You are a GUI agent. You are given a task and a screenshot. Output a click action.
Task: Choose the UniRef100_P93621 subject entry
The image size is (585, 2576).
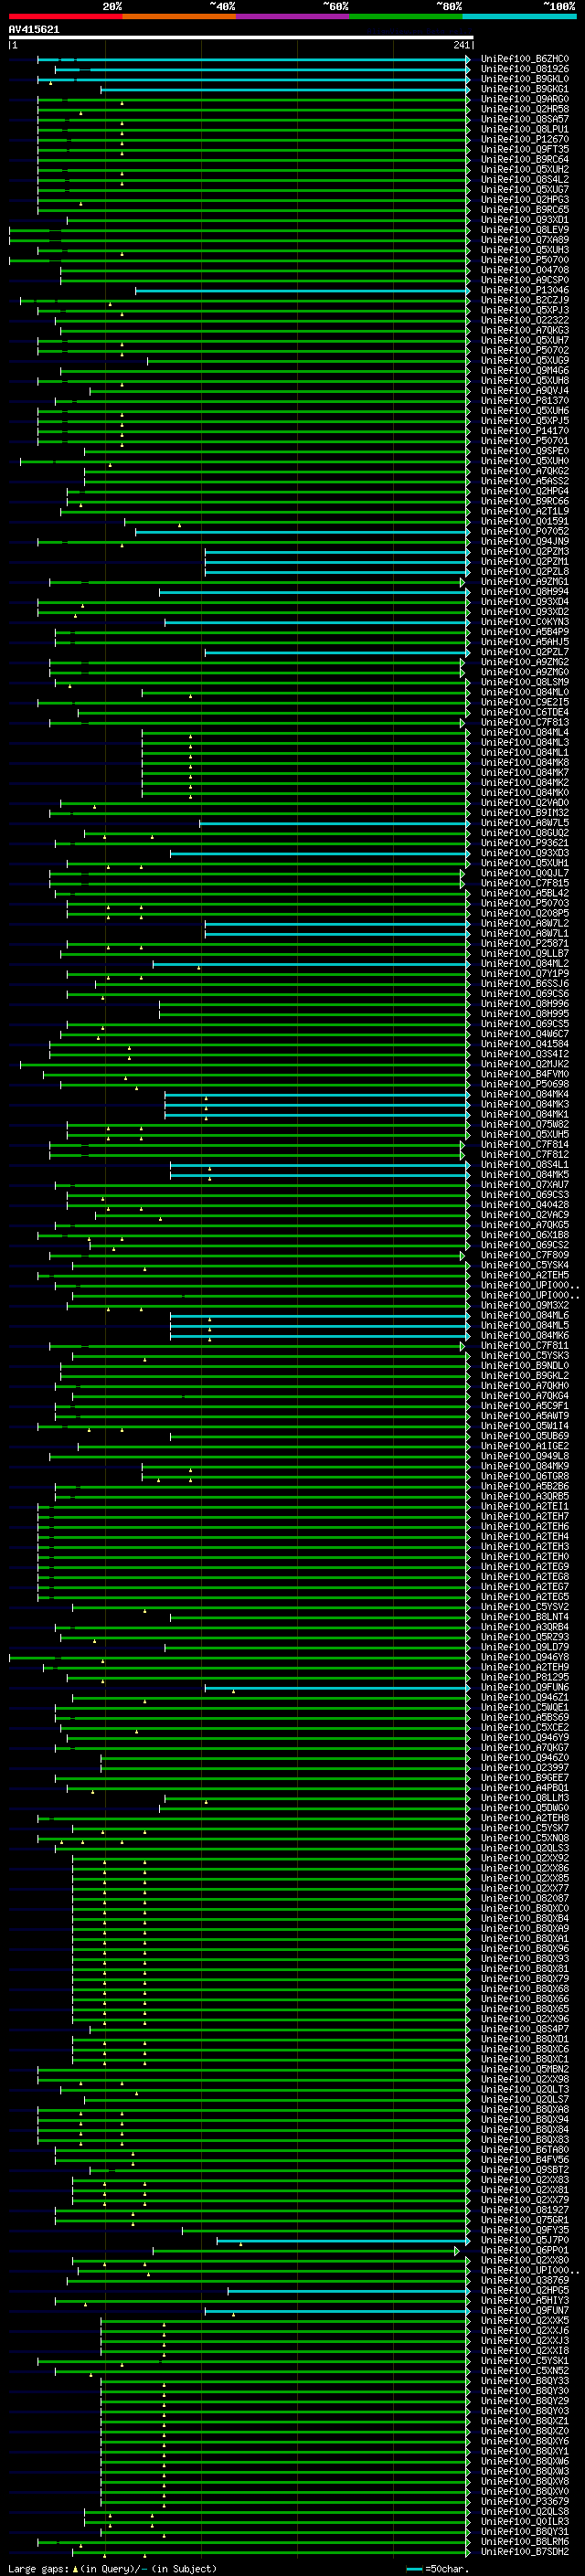(x=524, y=843)
